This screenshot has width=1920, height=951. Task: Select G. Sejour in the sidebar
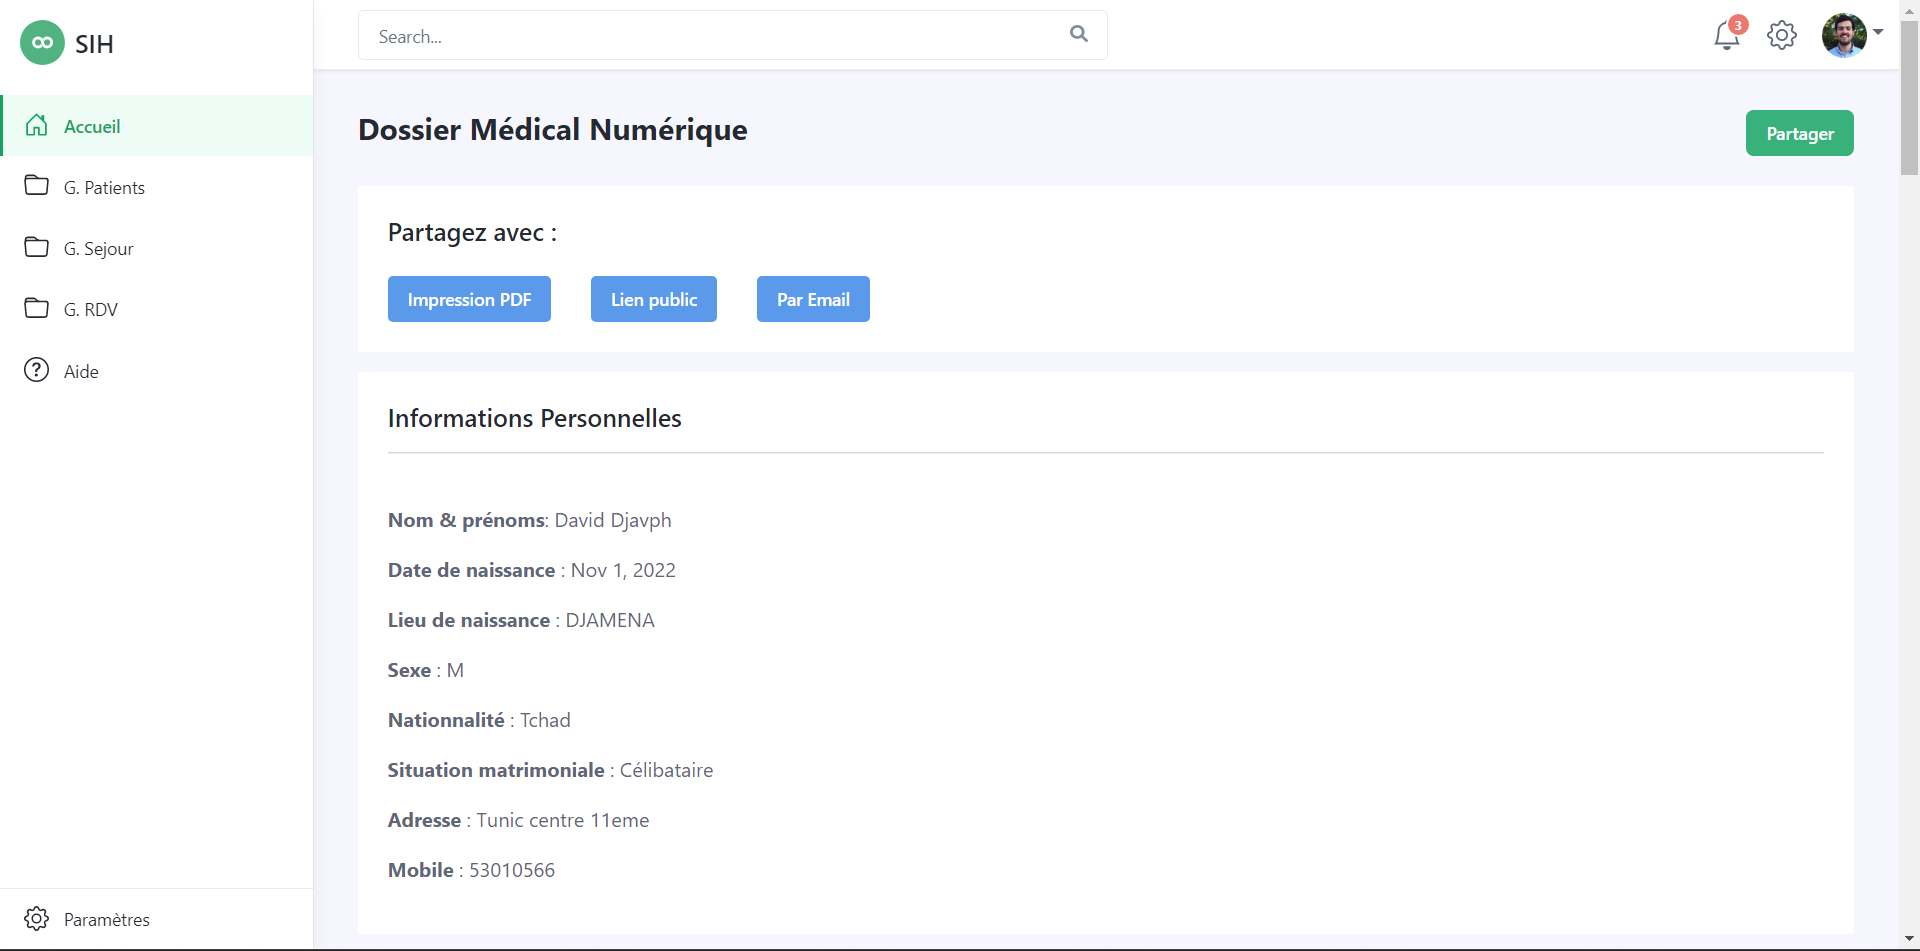click(98, 249)
